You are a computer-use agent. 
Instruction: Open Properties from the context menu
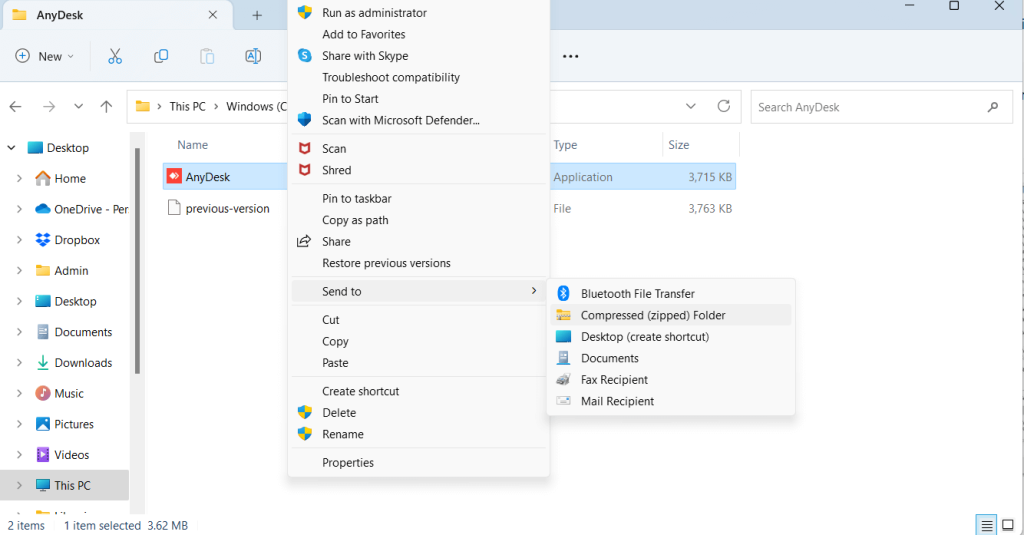tap(347, 462)
